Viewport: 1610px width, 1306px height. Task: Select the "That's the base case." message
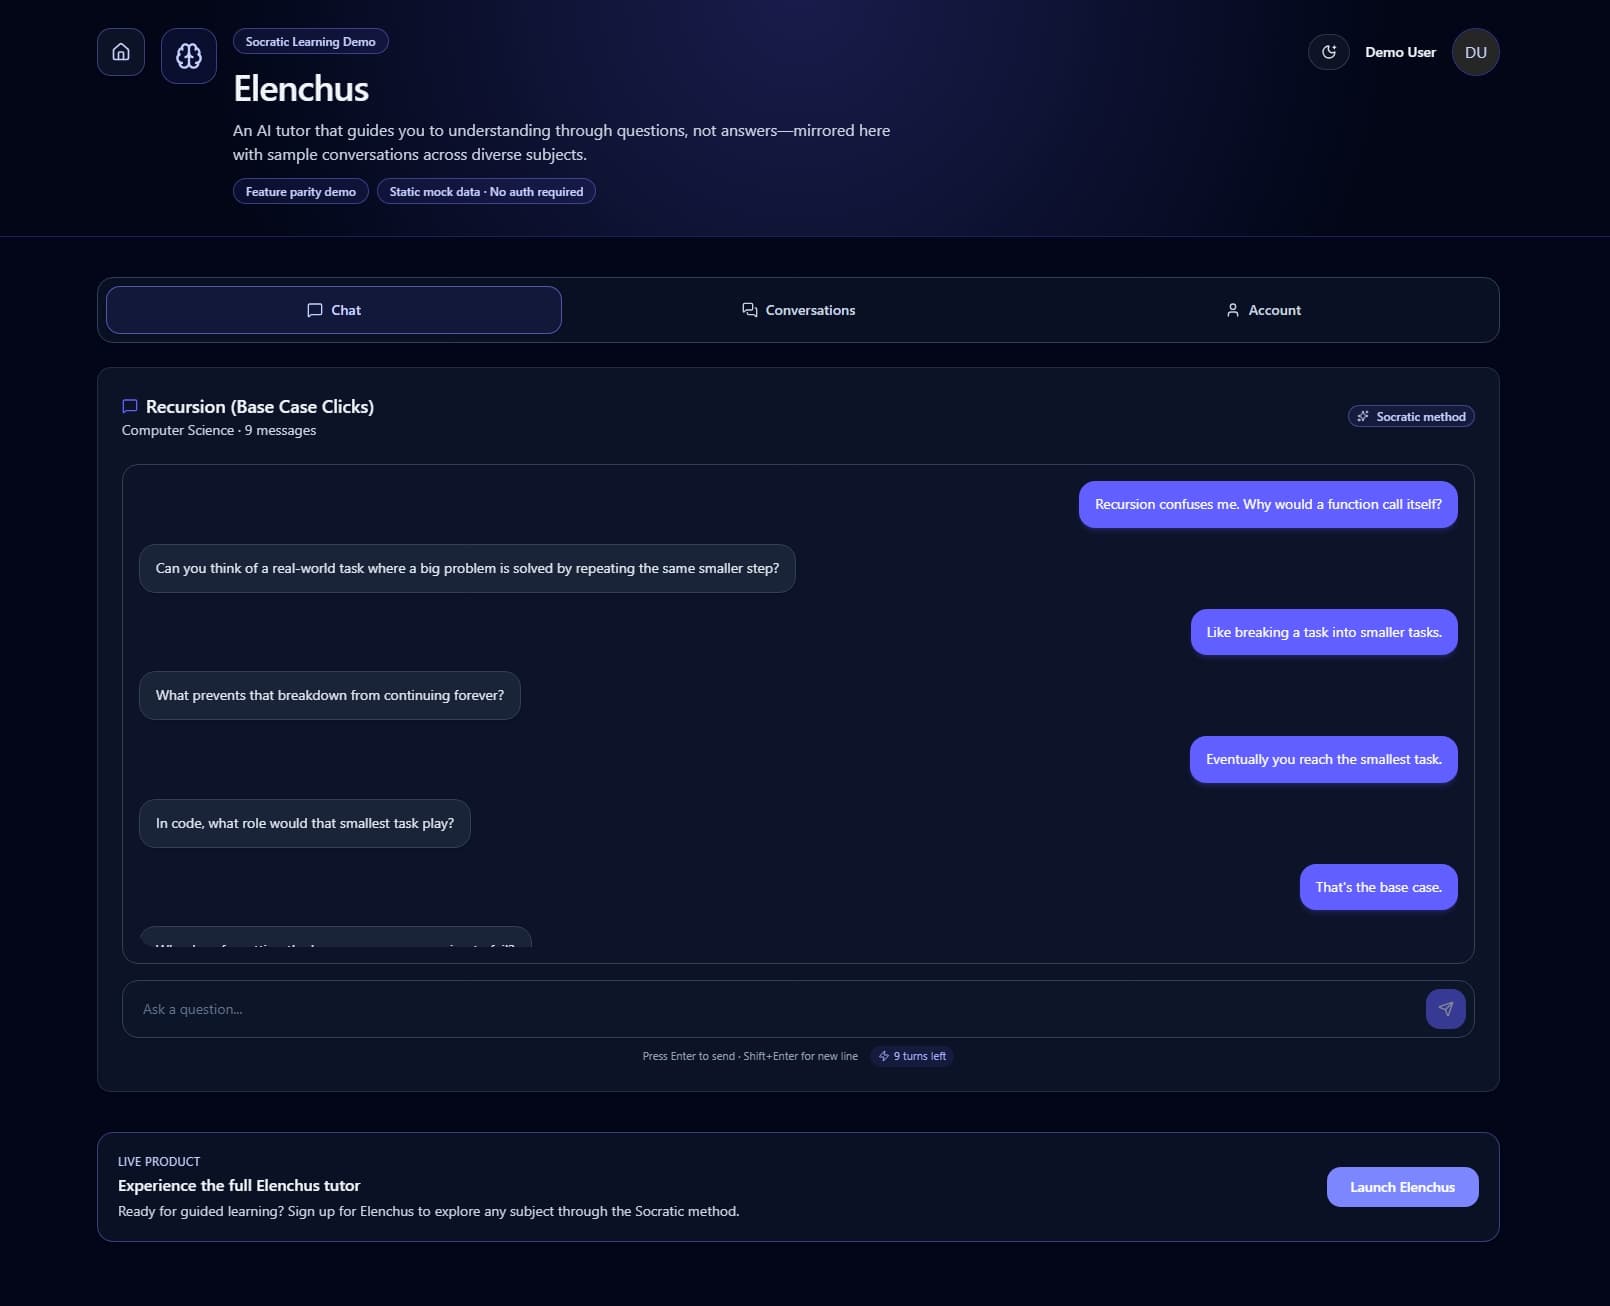1378,887
